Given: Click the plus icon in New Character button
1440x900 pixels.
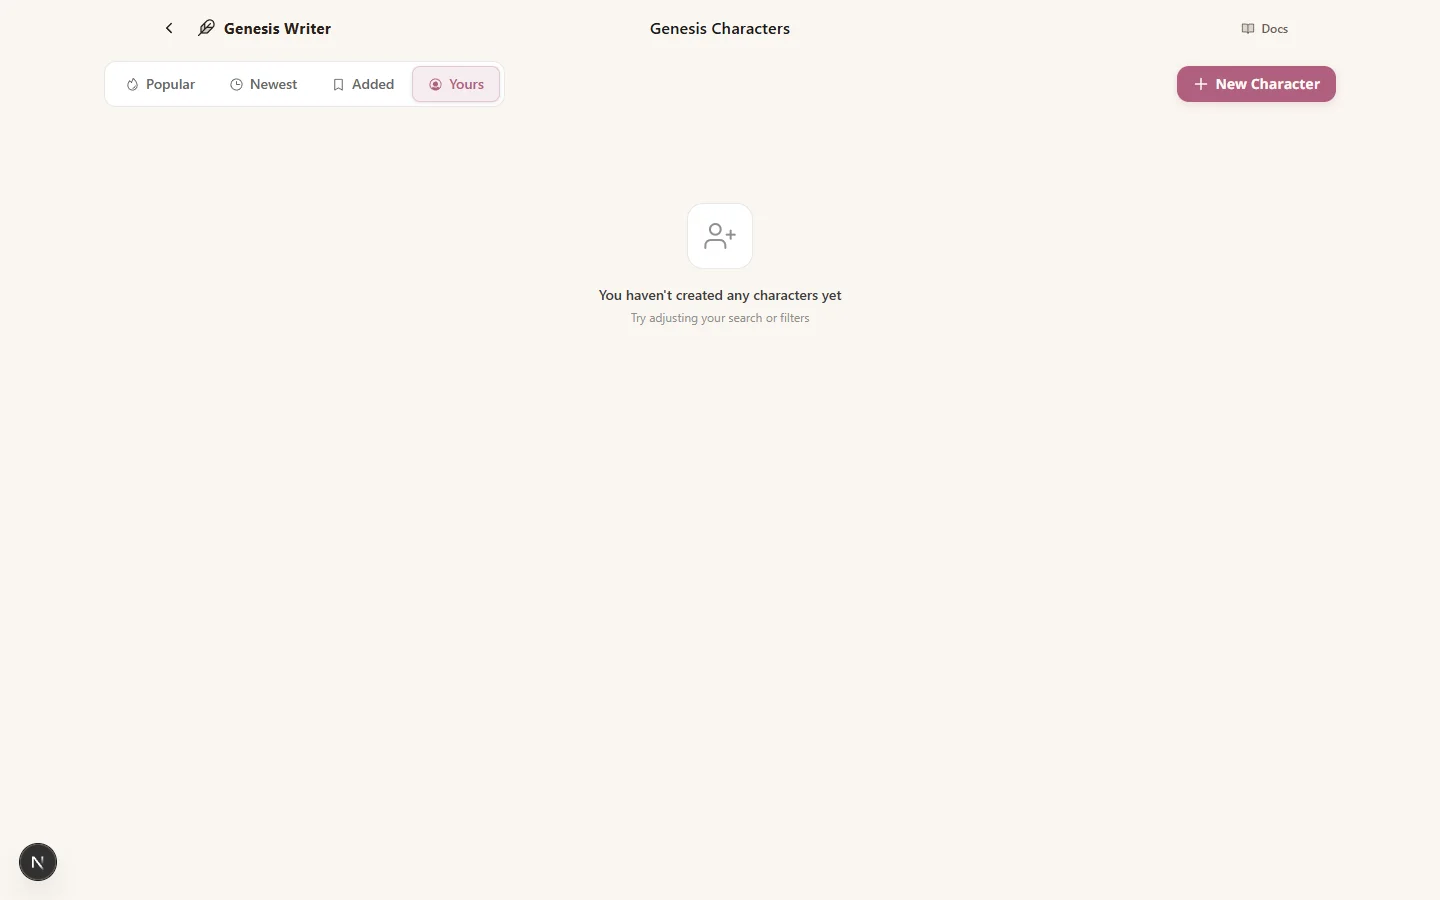Looking at the screenshot, I should tap(1199, 84).
